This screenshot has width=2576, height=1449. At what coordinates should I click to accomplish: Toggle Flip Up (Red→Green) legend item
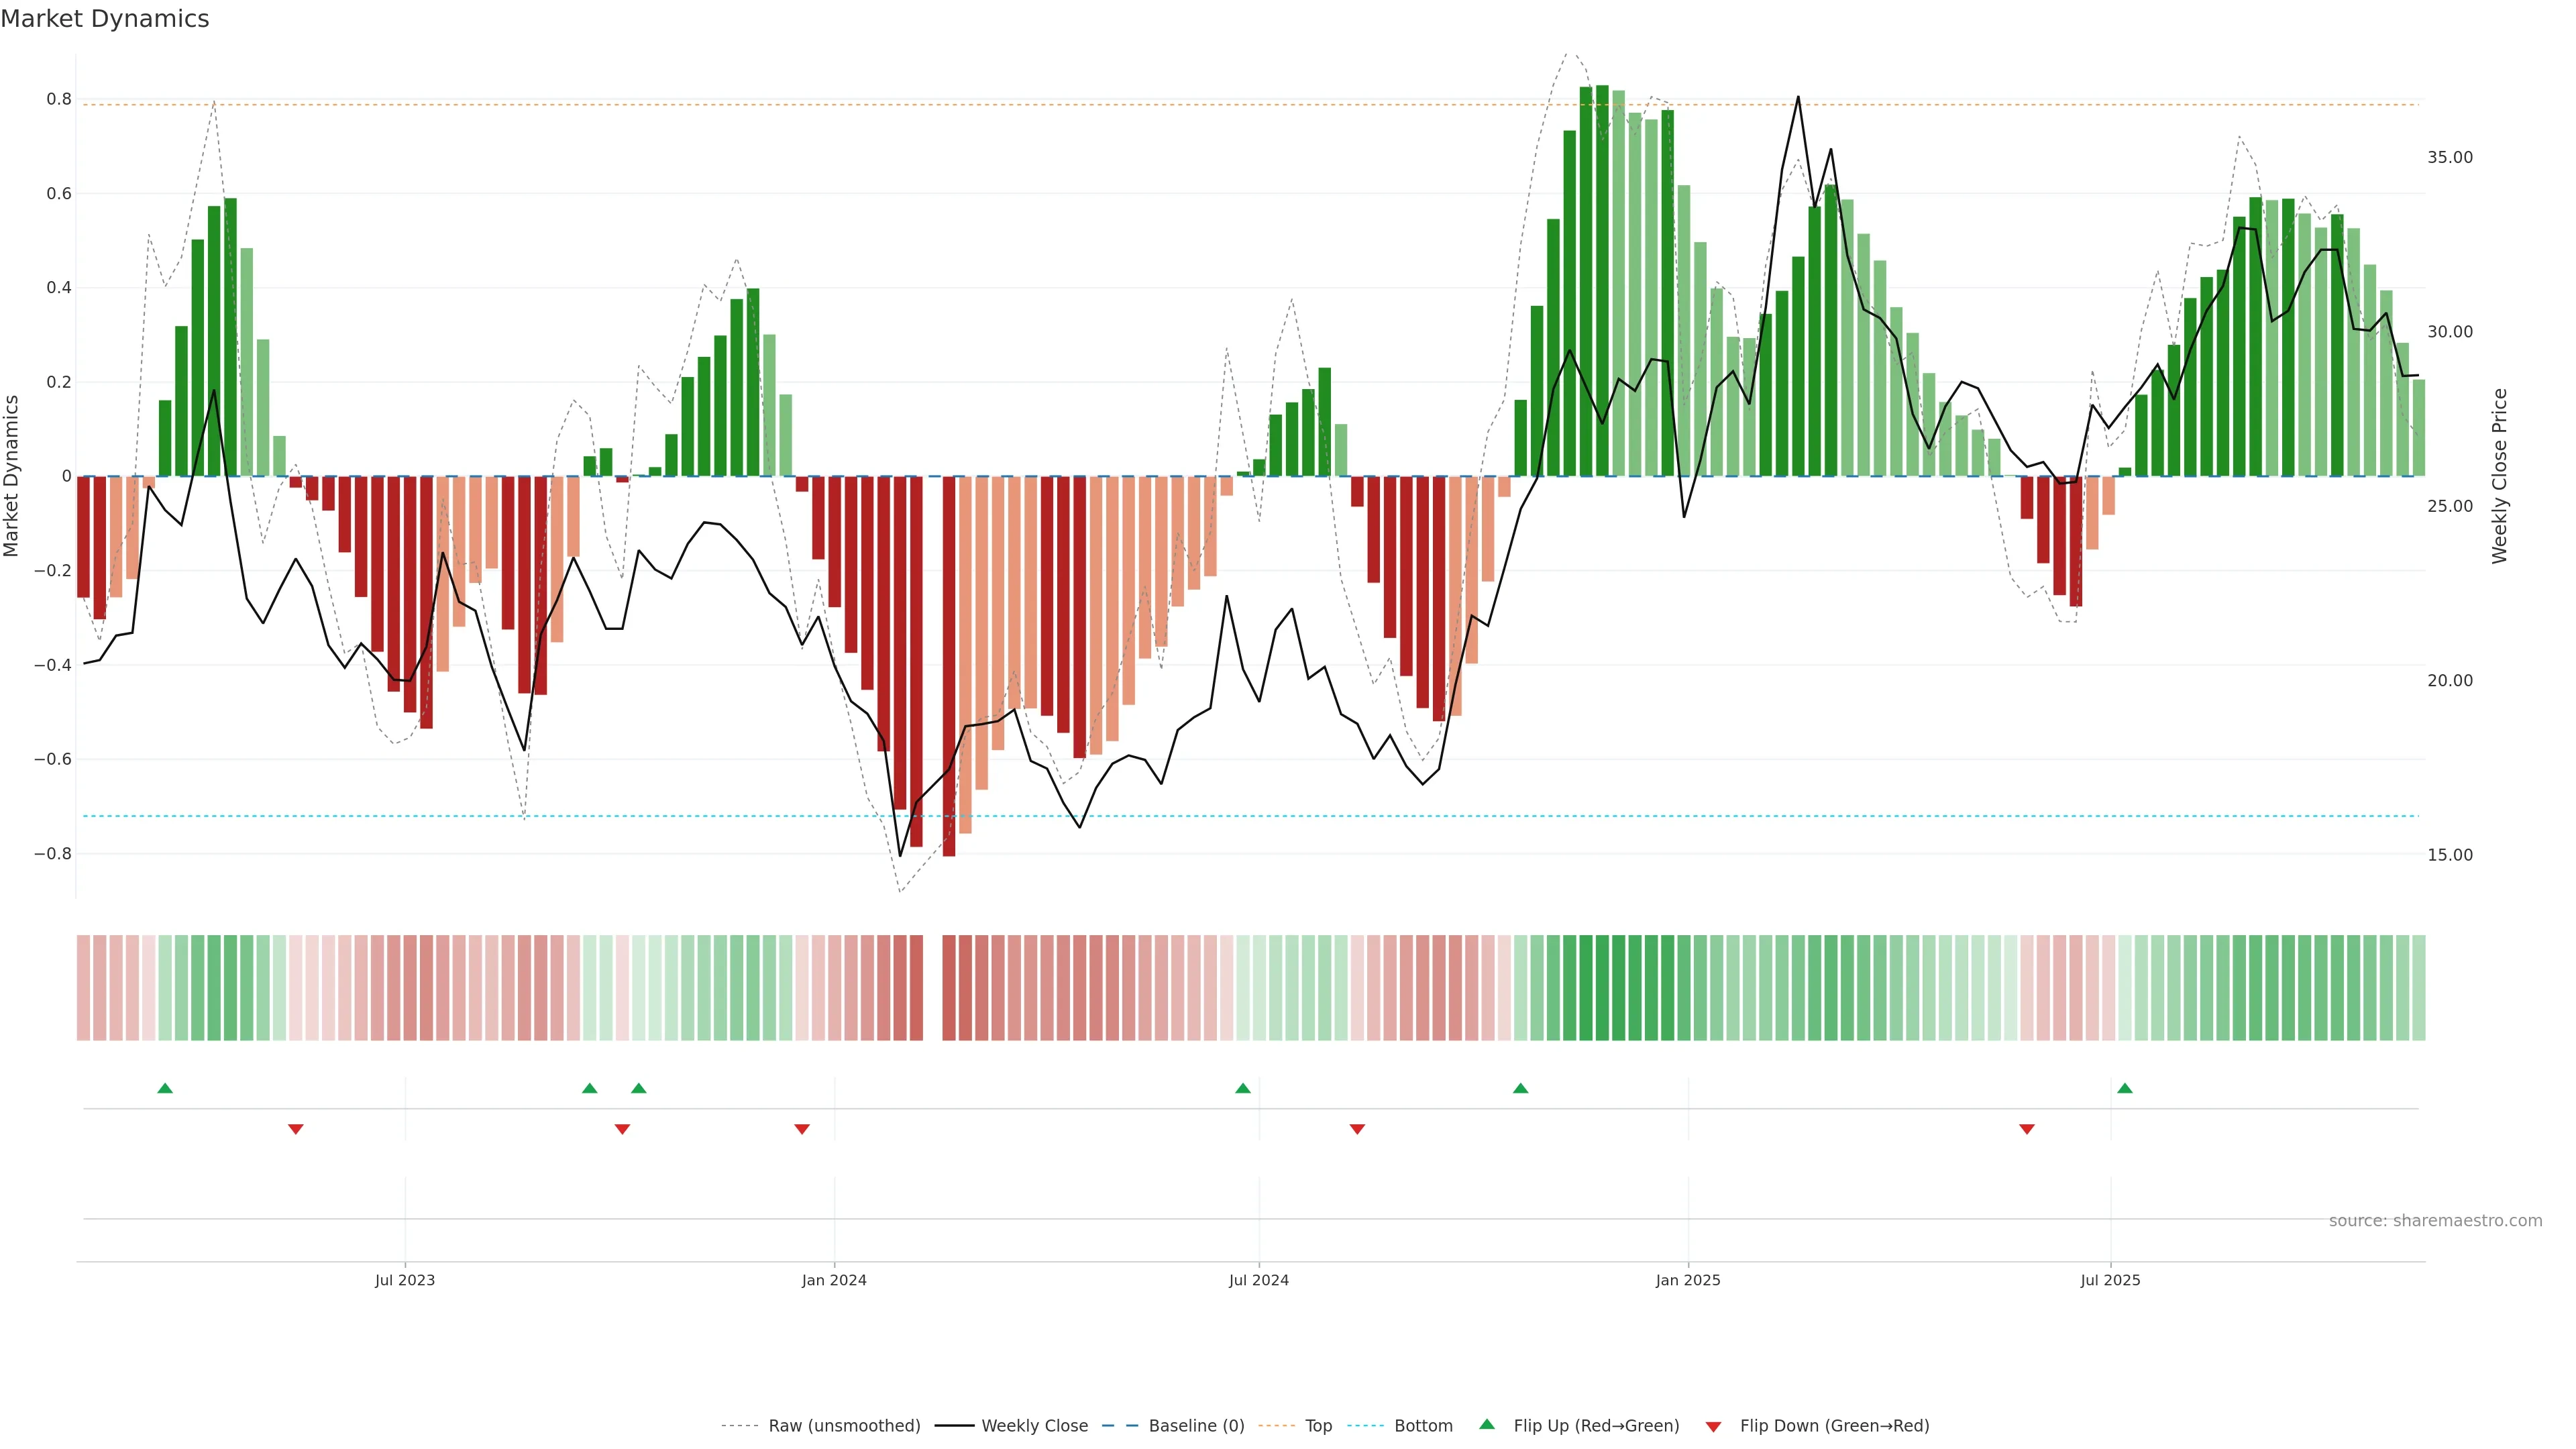pos(1596,1426)
